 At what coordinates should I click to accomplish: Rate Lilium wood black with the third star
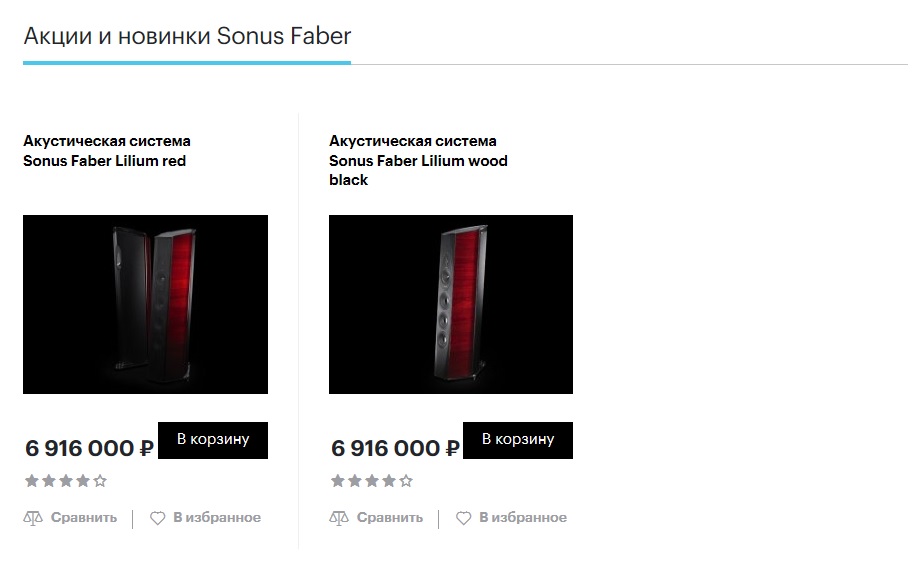click(372, 481)
